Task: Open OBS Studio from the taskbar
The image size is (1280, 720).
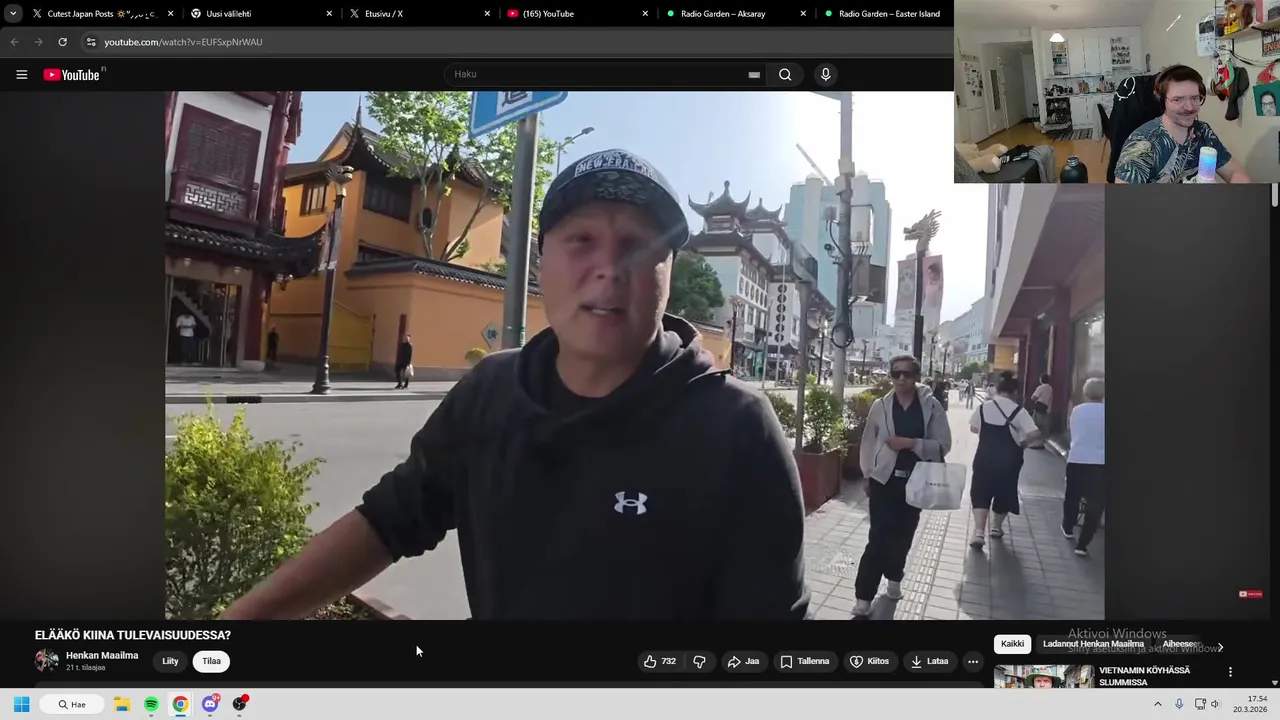Action: click(x=239, y=704)
